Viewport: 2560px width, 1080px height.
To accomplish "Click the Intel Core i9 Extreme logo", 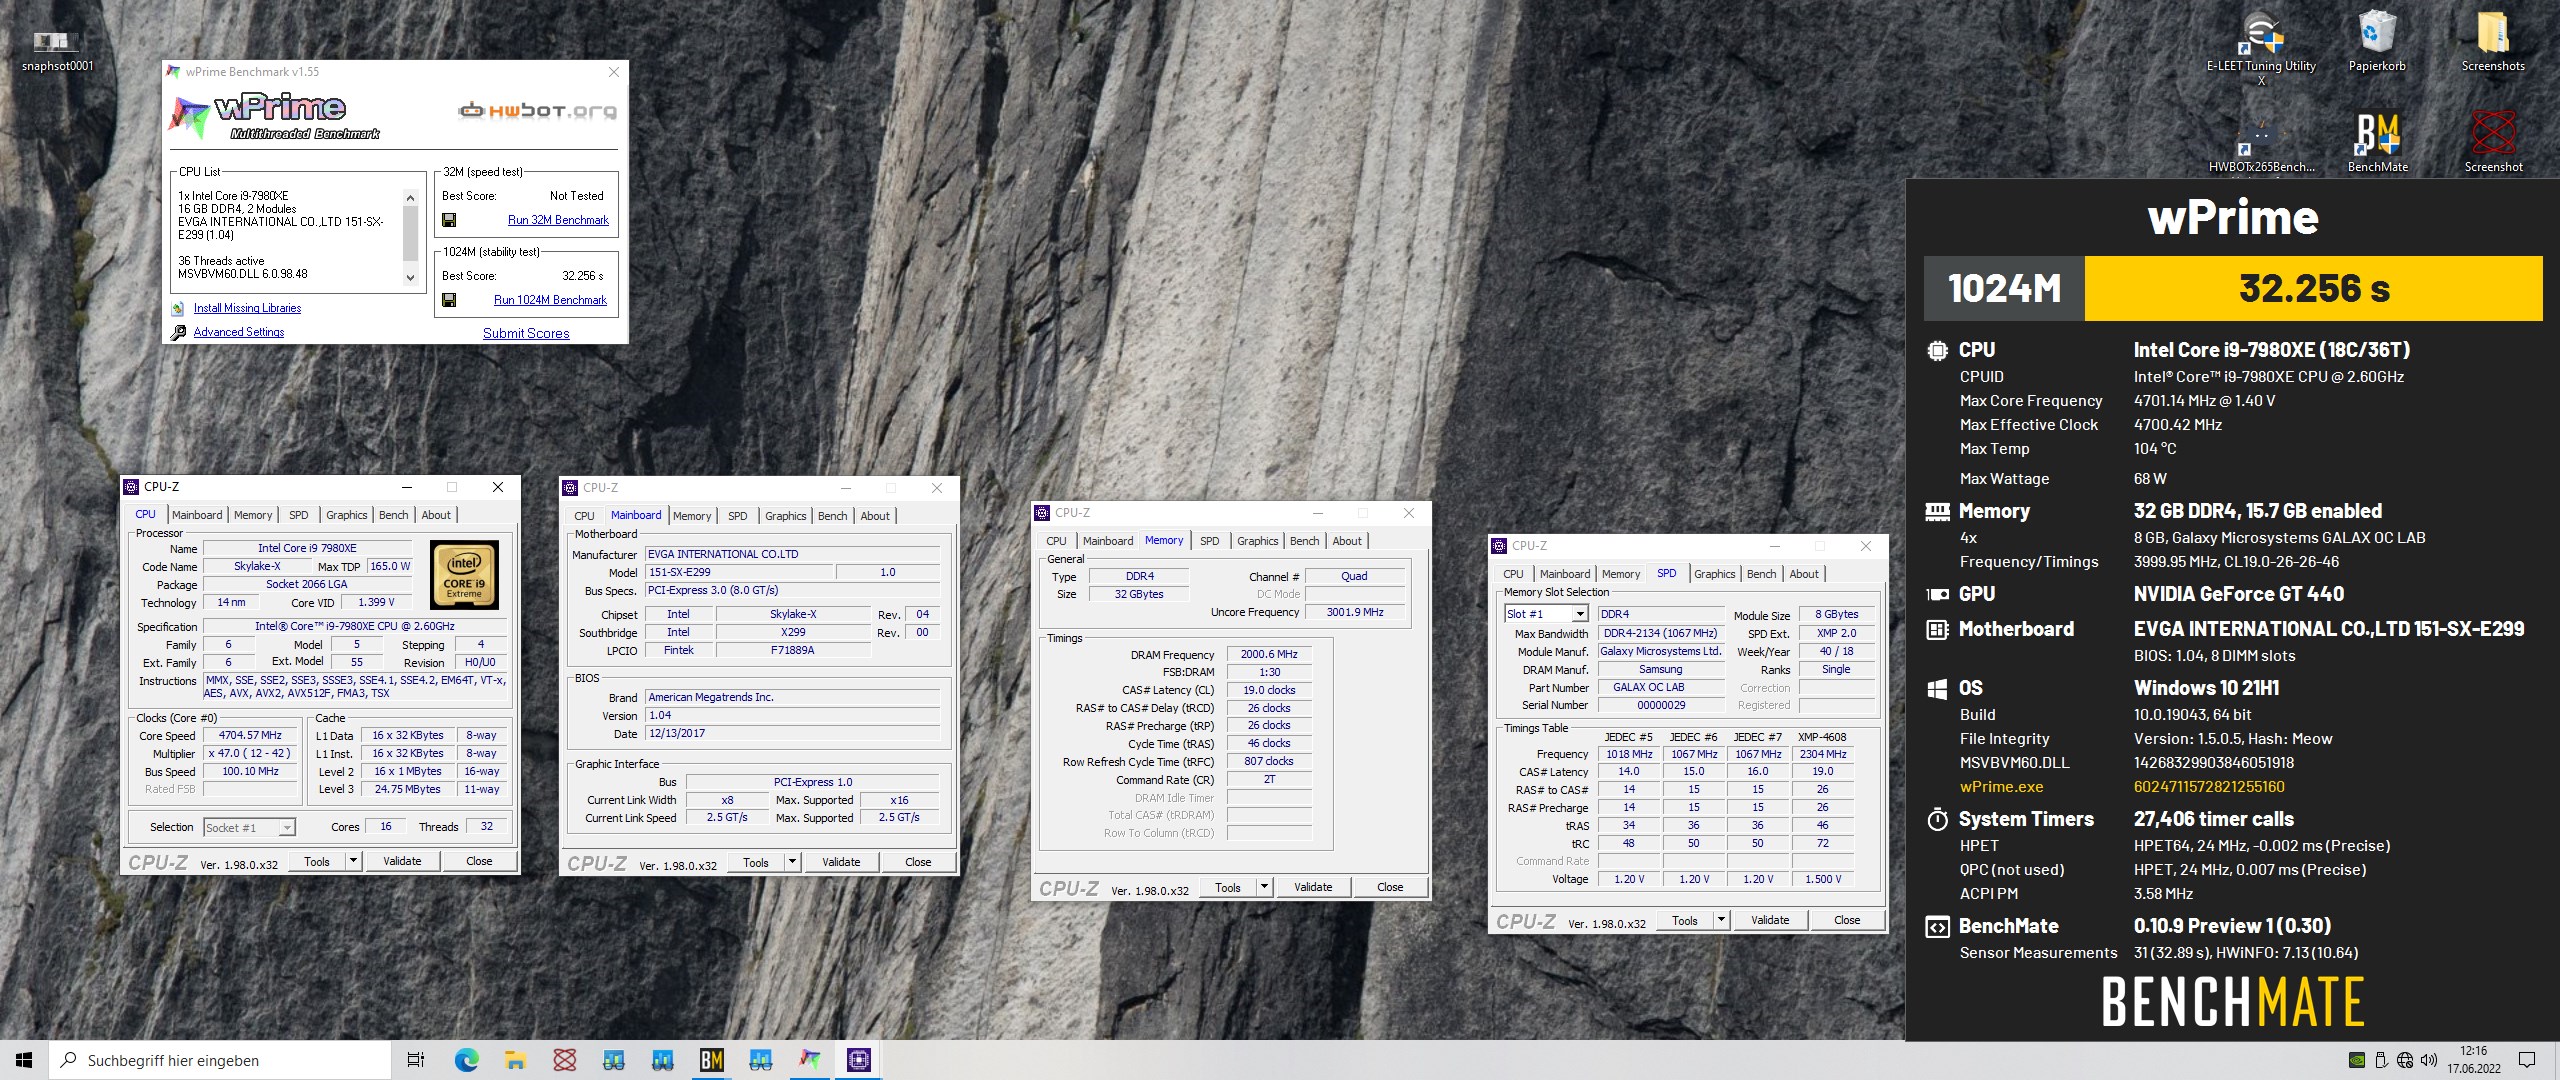I will [464, 575].
